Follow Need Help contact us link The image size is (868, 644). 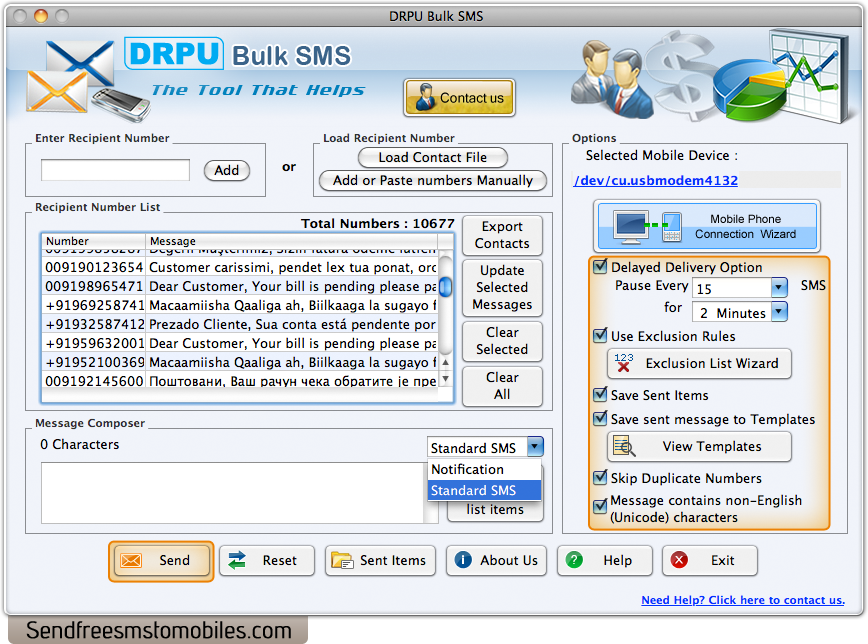743,600
